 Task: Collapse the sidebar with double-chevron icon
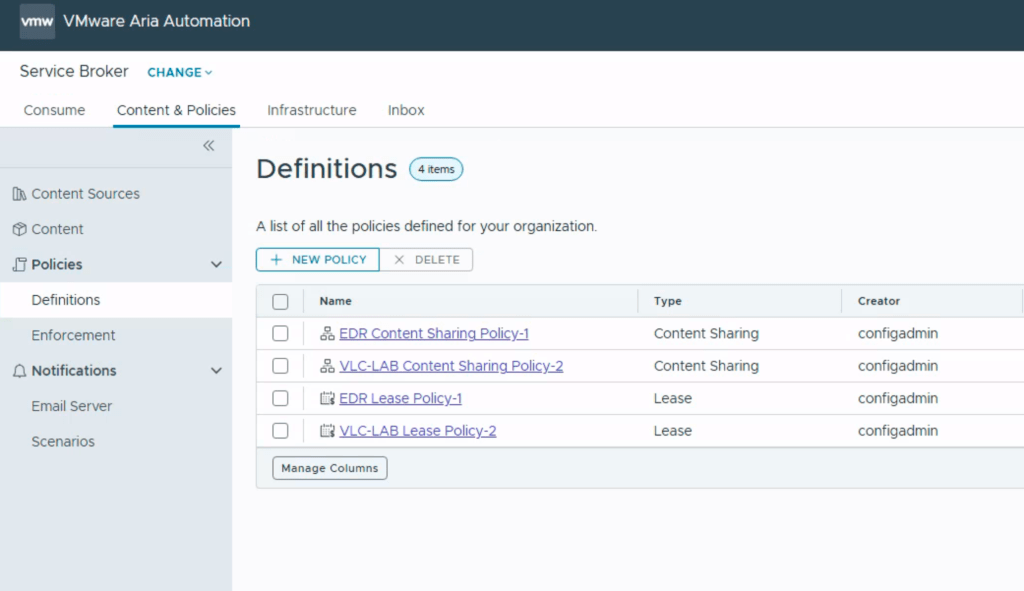click(x=208, y=146)
